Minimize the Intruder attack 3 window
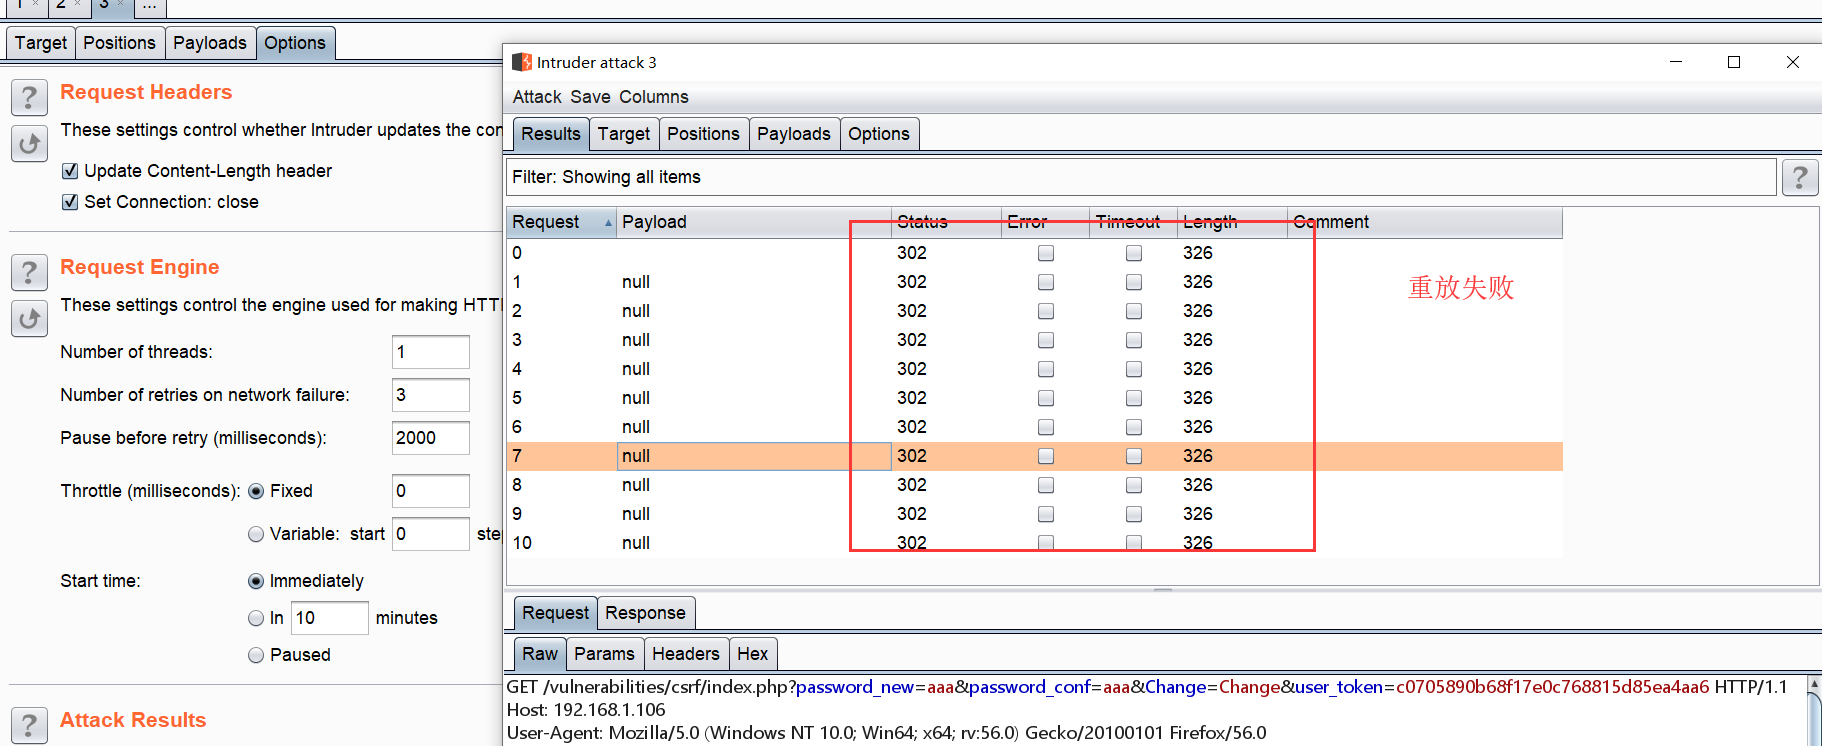The width and height of the screenshot is (1822, 746). coord(1676,62)
